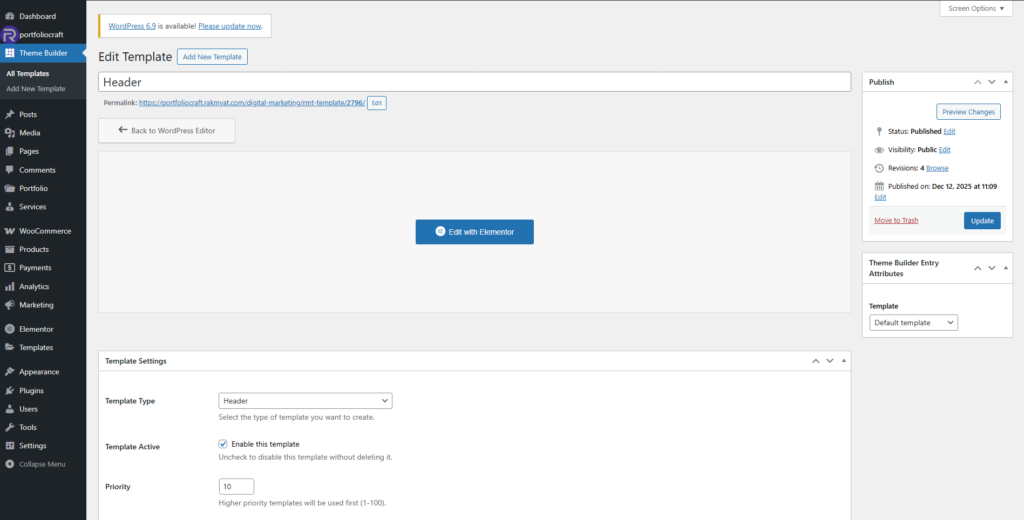Viewport: 1024px width, 520px height.
Task: Click the Move to Trash link
Action: point(896,220)
